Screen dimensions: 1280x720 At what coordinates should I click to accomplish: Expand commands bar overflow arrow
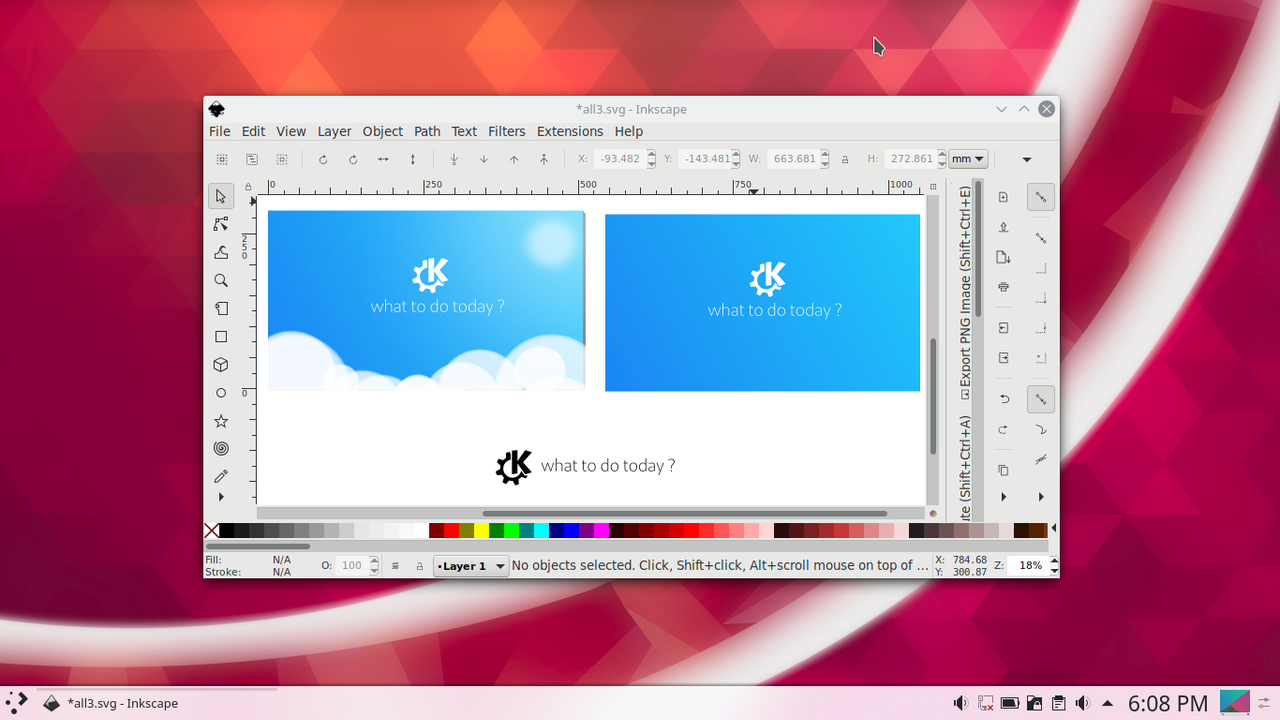[1004, 497]
